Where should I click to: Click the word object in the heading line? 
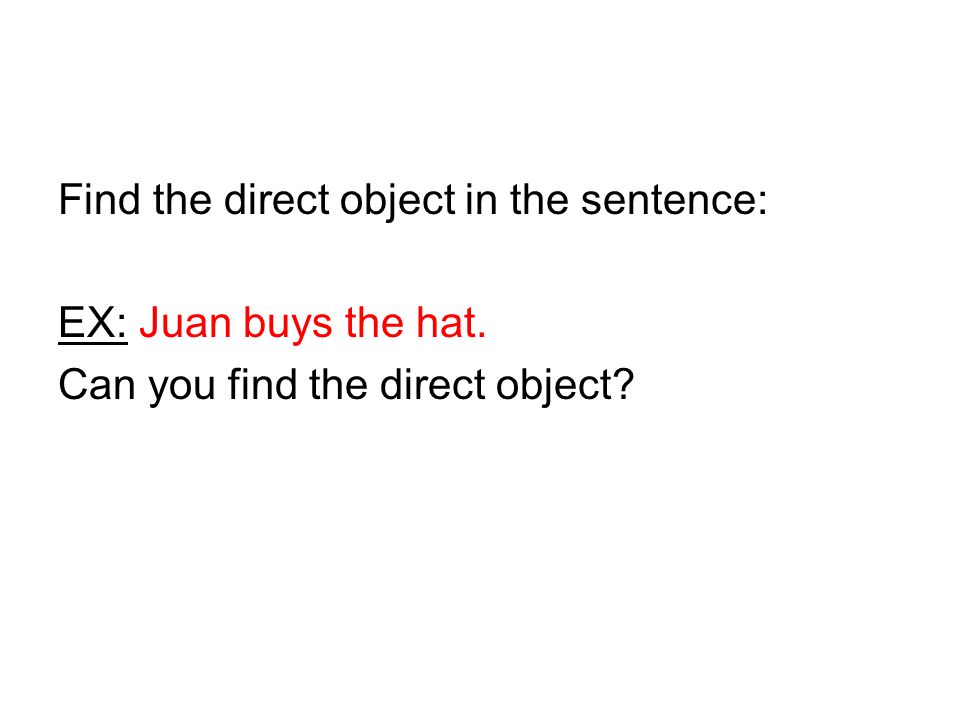pyautogui.click(x=398, y=203)
